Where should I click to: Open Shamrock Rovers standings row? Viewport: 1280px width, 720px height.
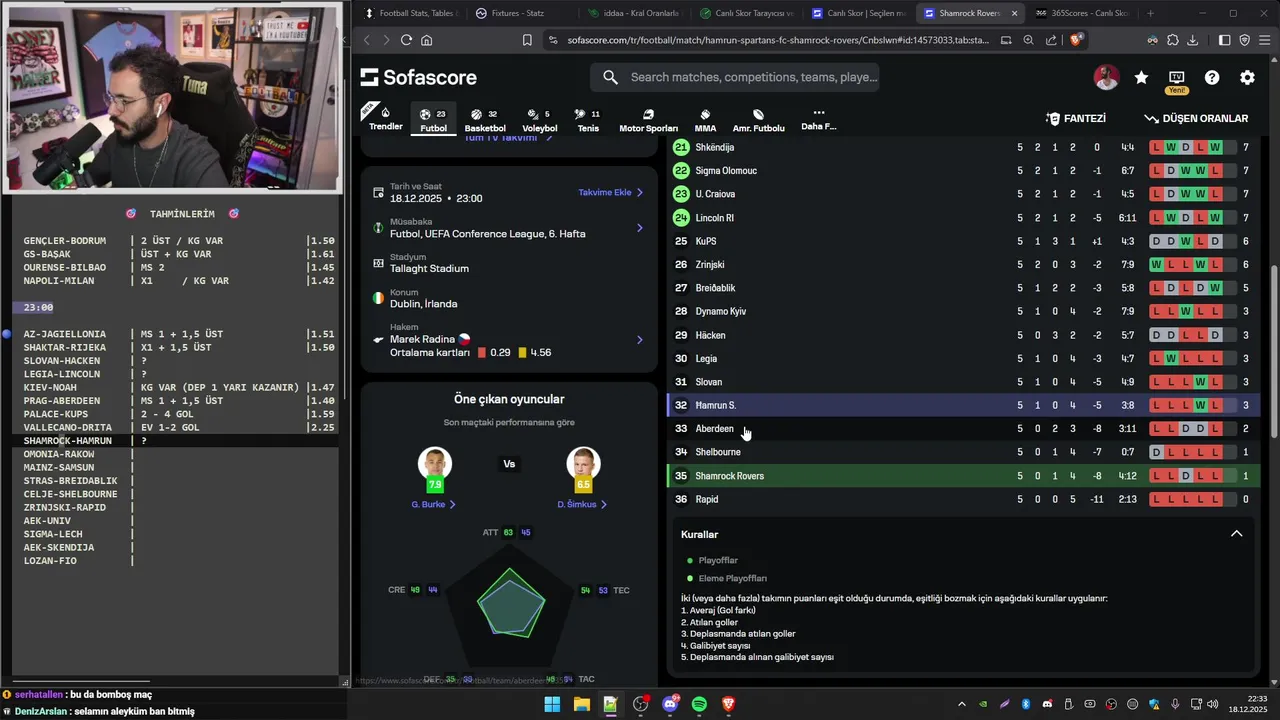click(x=962, y=476)
